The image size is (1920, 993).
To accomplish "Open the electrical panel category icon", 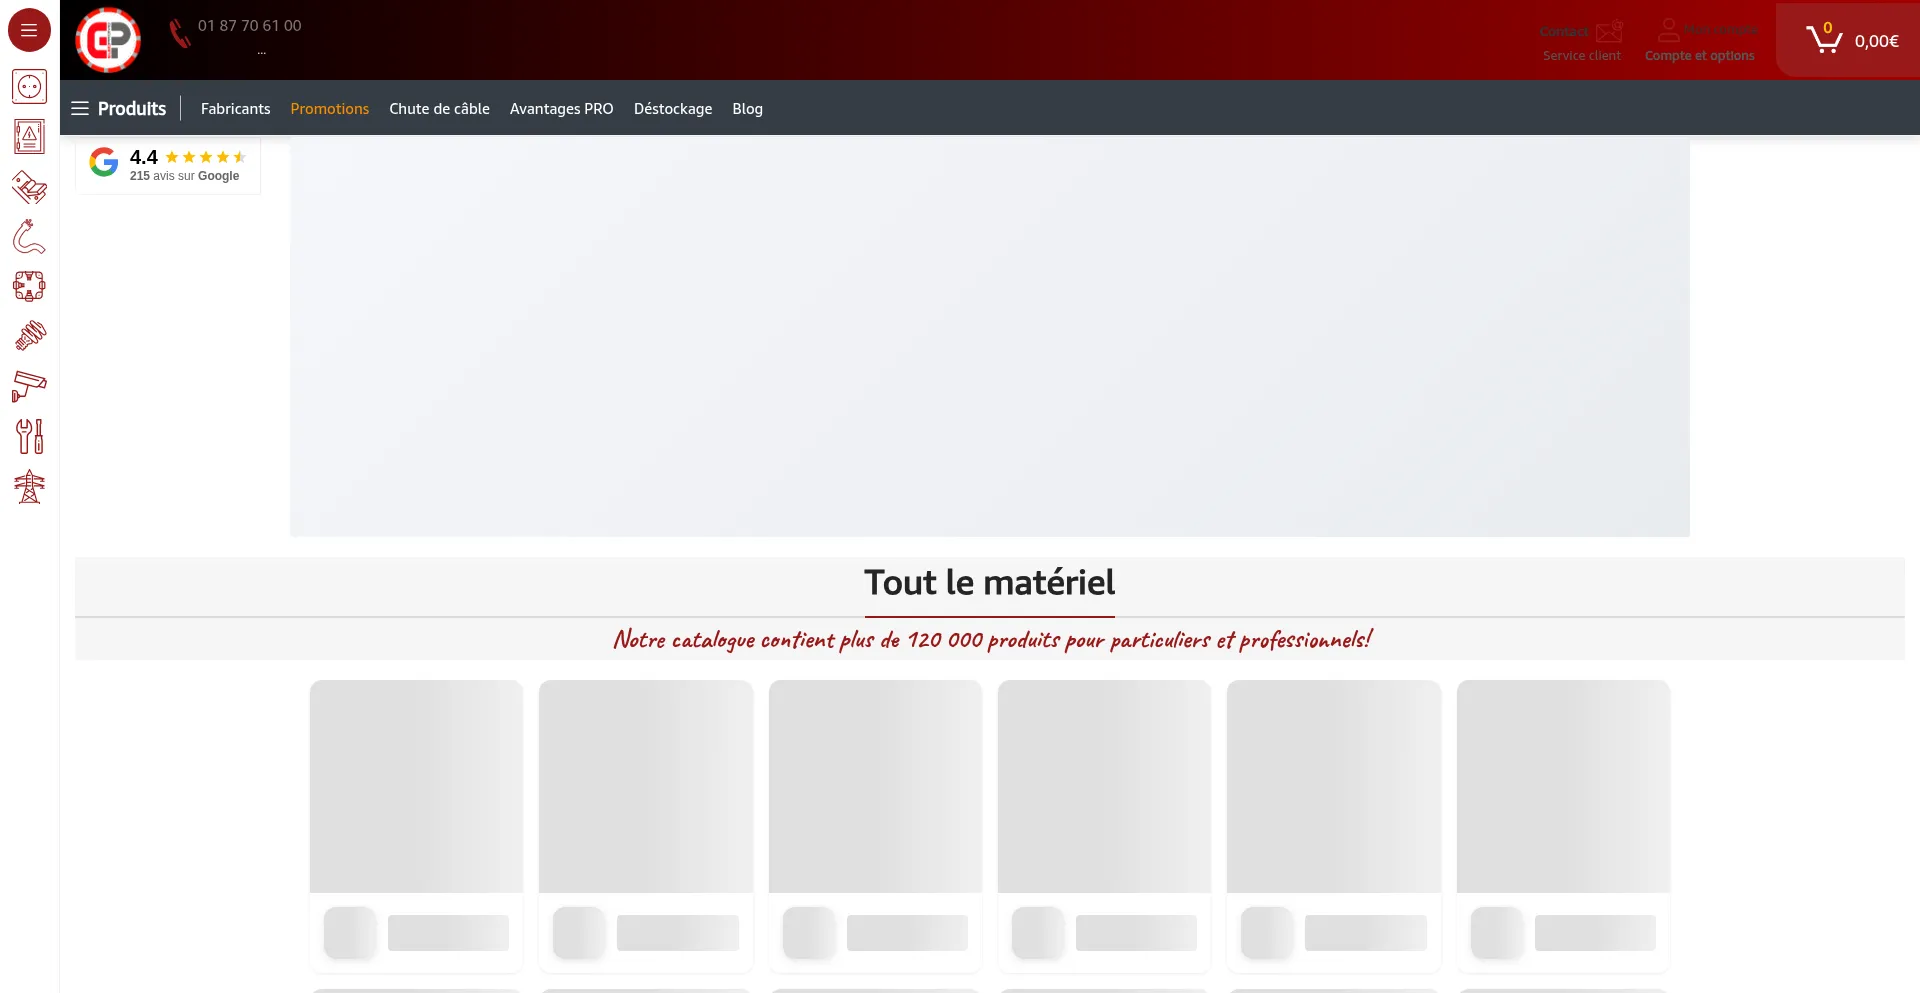I will [x=29, y=136].
